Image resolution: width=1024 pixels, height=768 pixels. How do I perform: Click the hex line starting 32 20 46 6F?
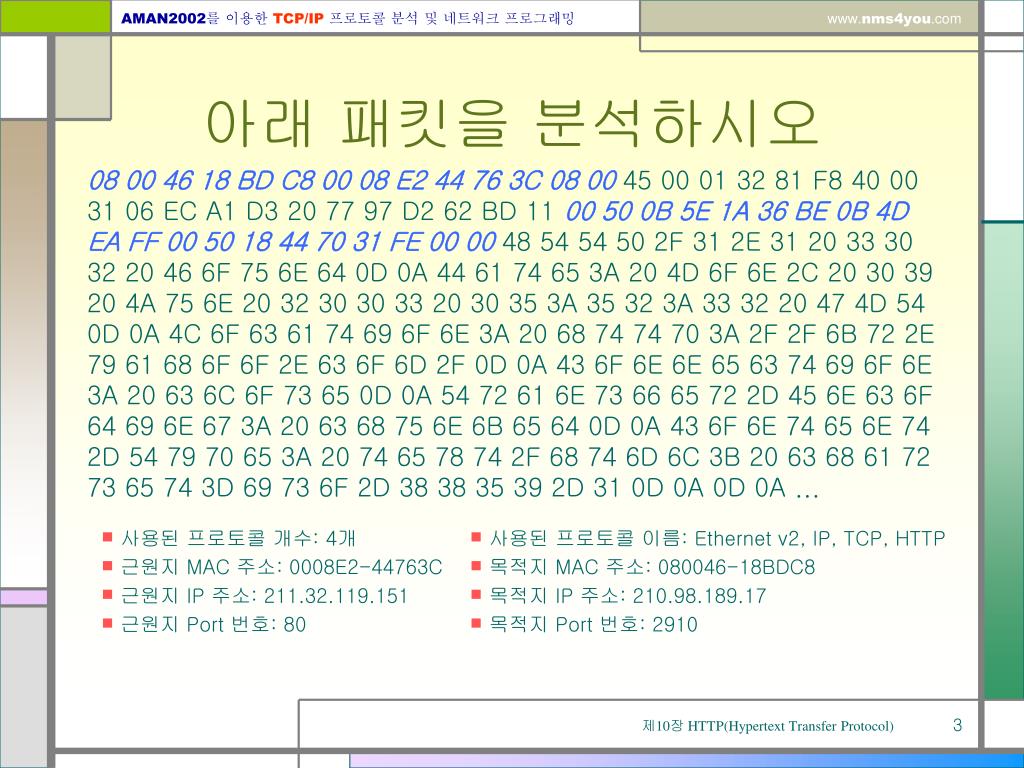tap(510, 273)
